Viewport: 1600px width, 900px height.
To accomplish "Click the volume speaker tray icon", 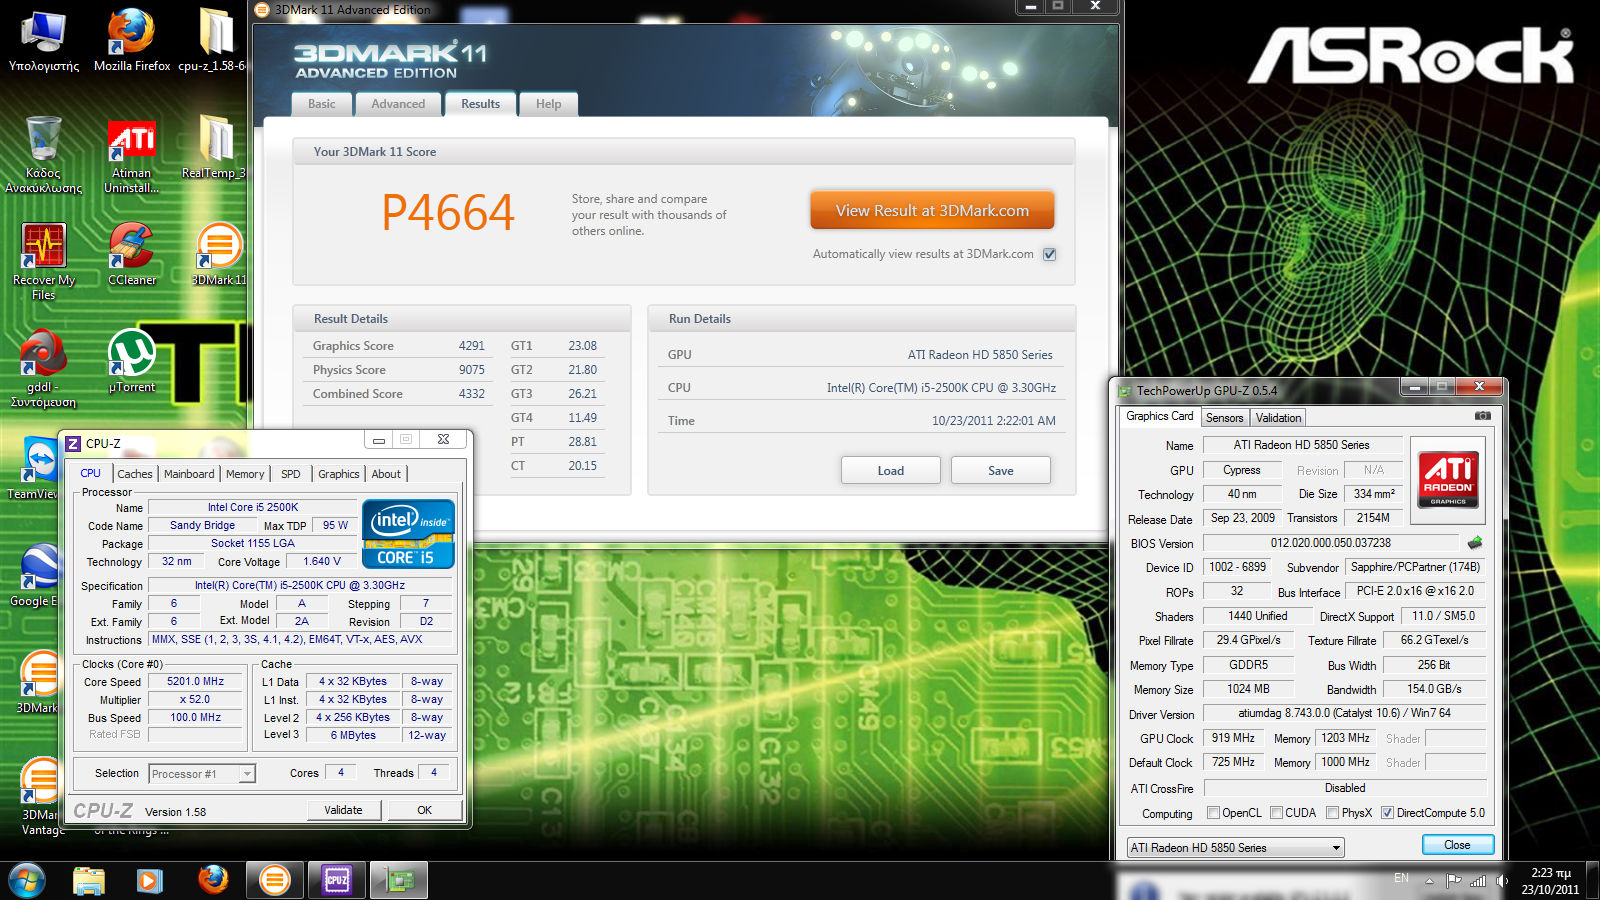I will 1503,881.
